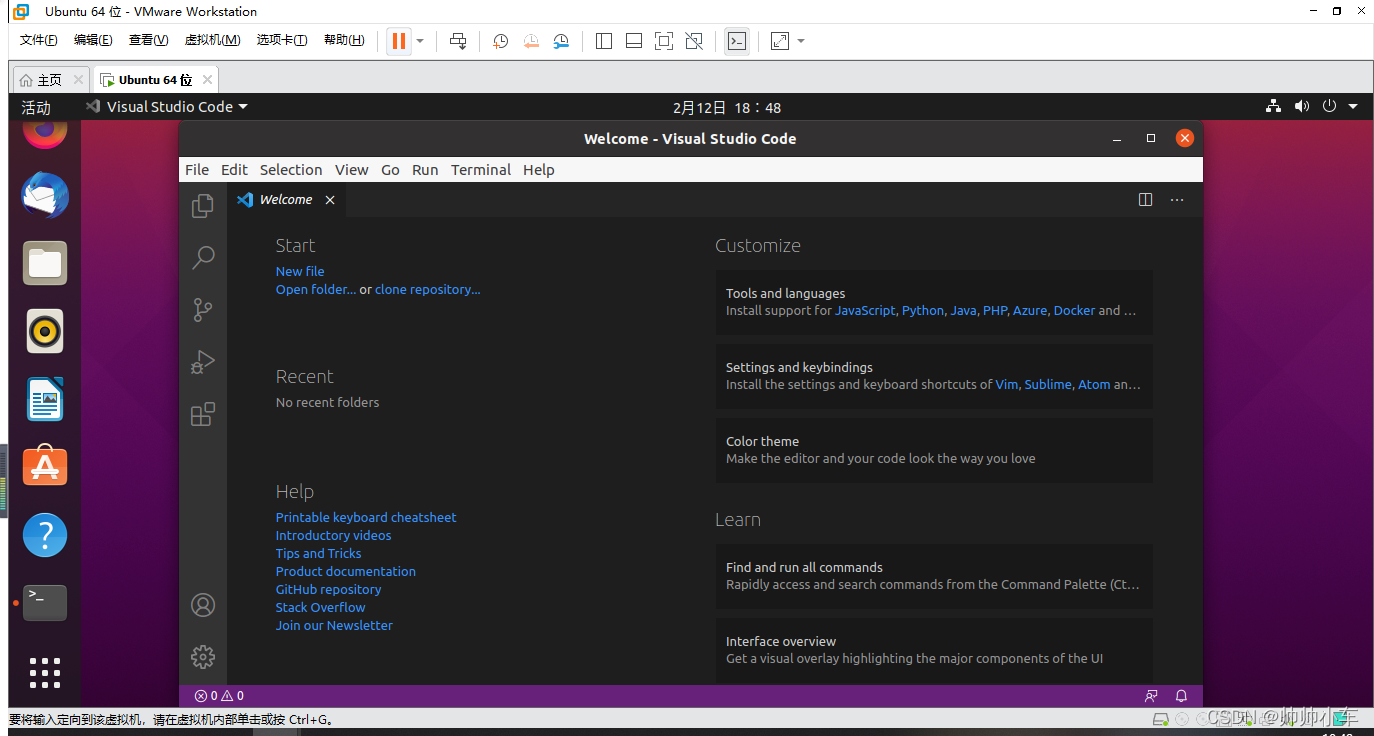
Task: Toggle the VMware library panel
Action: pos(604,41)
